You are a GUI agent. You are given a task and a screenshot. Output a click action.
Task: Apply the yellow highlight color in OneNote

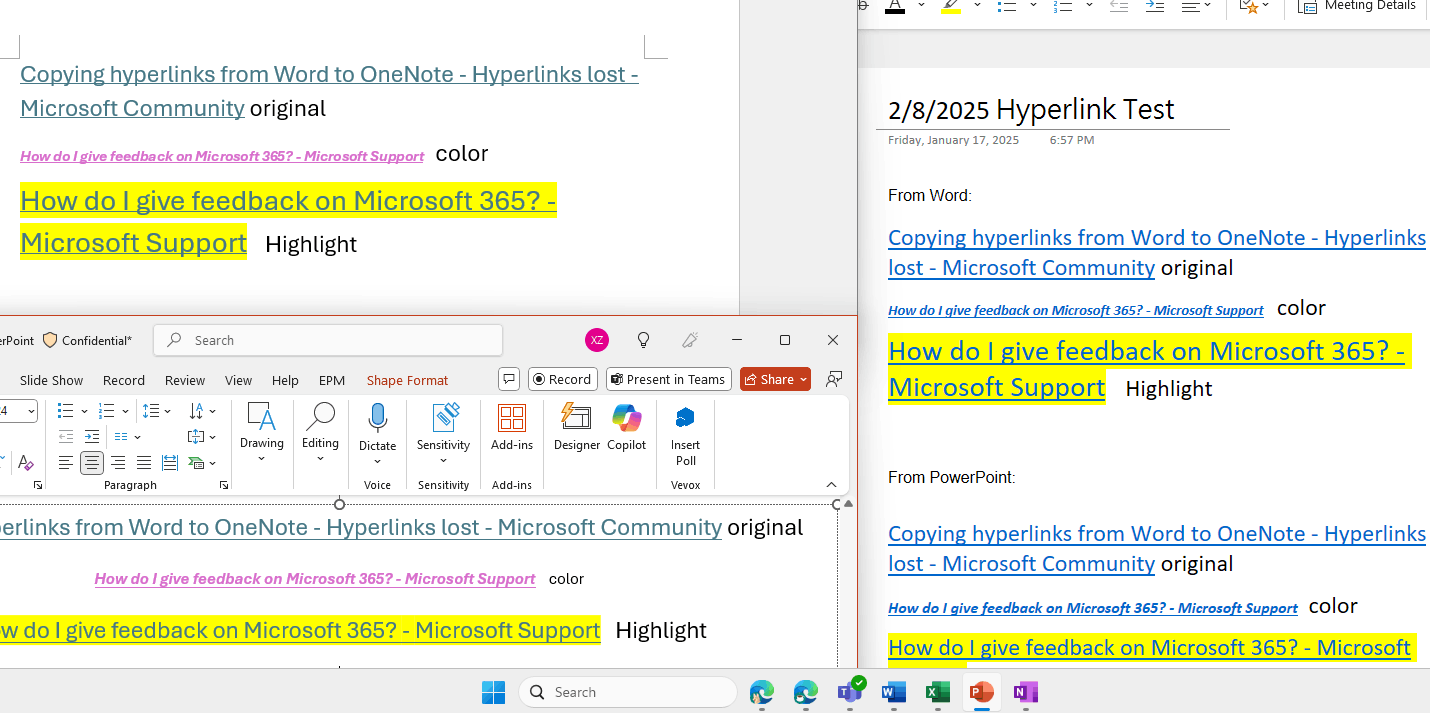[951, 6]
